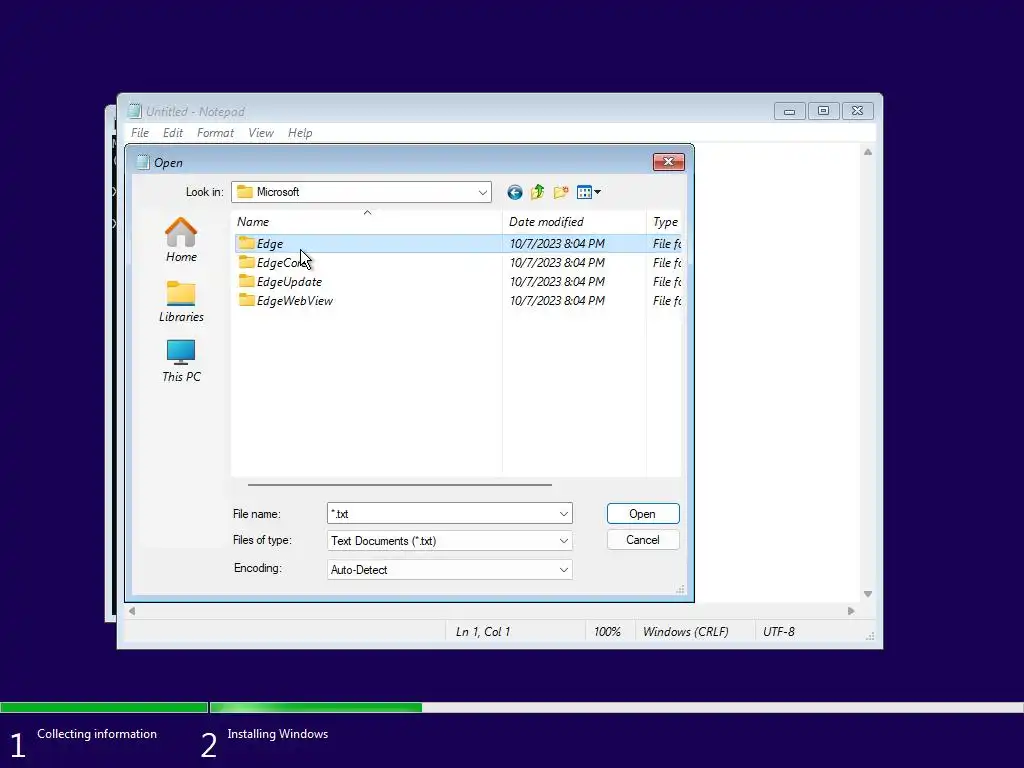The height and width of the screenshot is (768, 1024).
Task: Click the Collecting information step label
Action: click(x=97, y=733)
